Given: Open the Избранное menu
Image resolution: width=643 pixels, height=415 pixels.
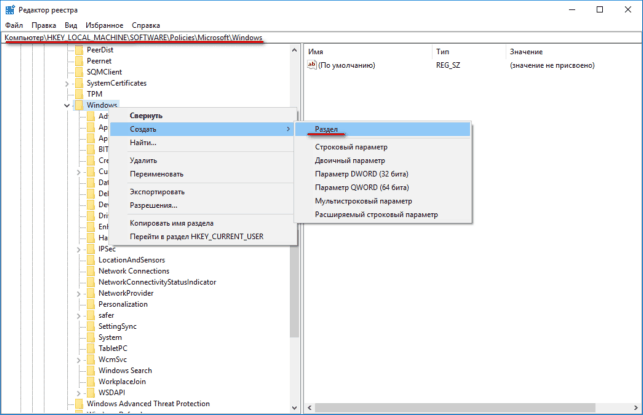Looking at the screenshot, I should point(104,25).
